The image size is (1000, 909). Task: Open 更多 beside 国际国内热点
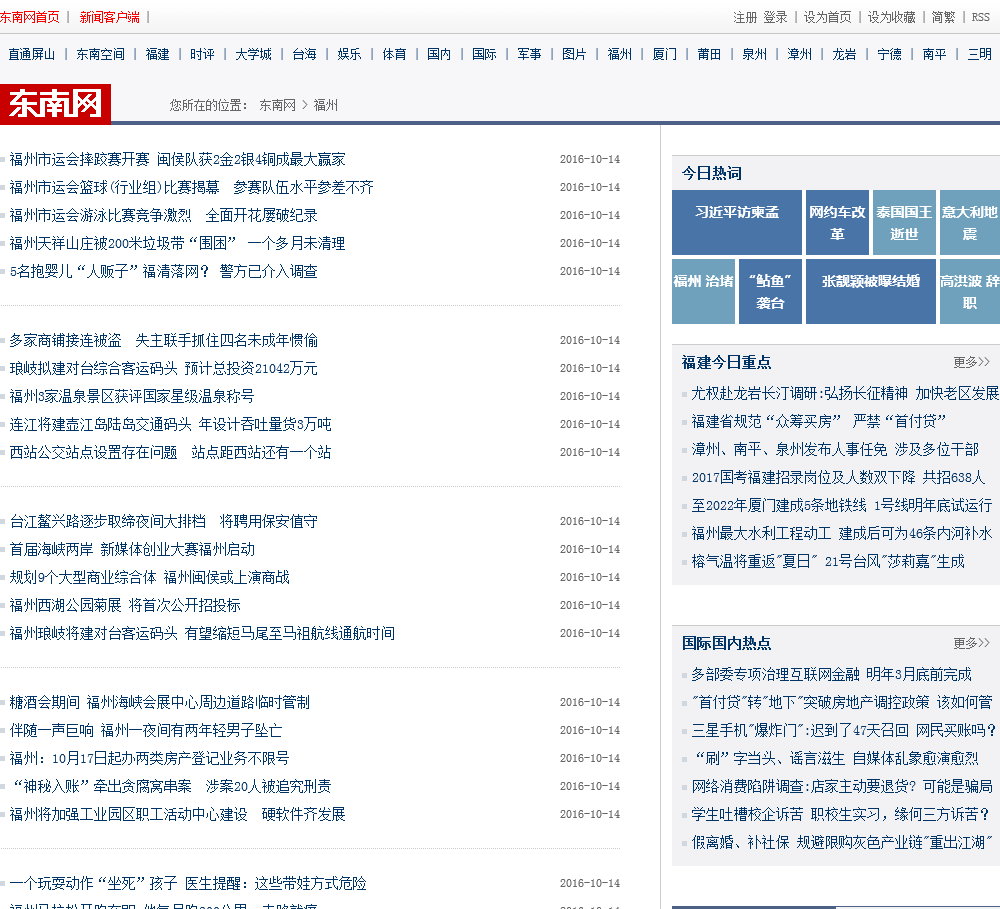pyautogui.click(x=971, y=643)
